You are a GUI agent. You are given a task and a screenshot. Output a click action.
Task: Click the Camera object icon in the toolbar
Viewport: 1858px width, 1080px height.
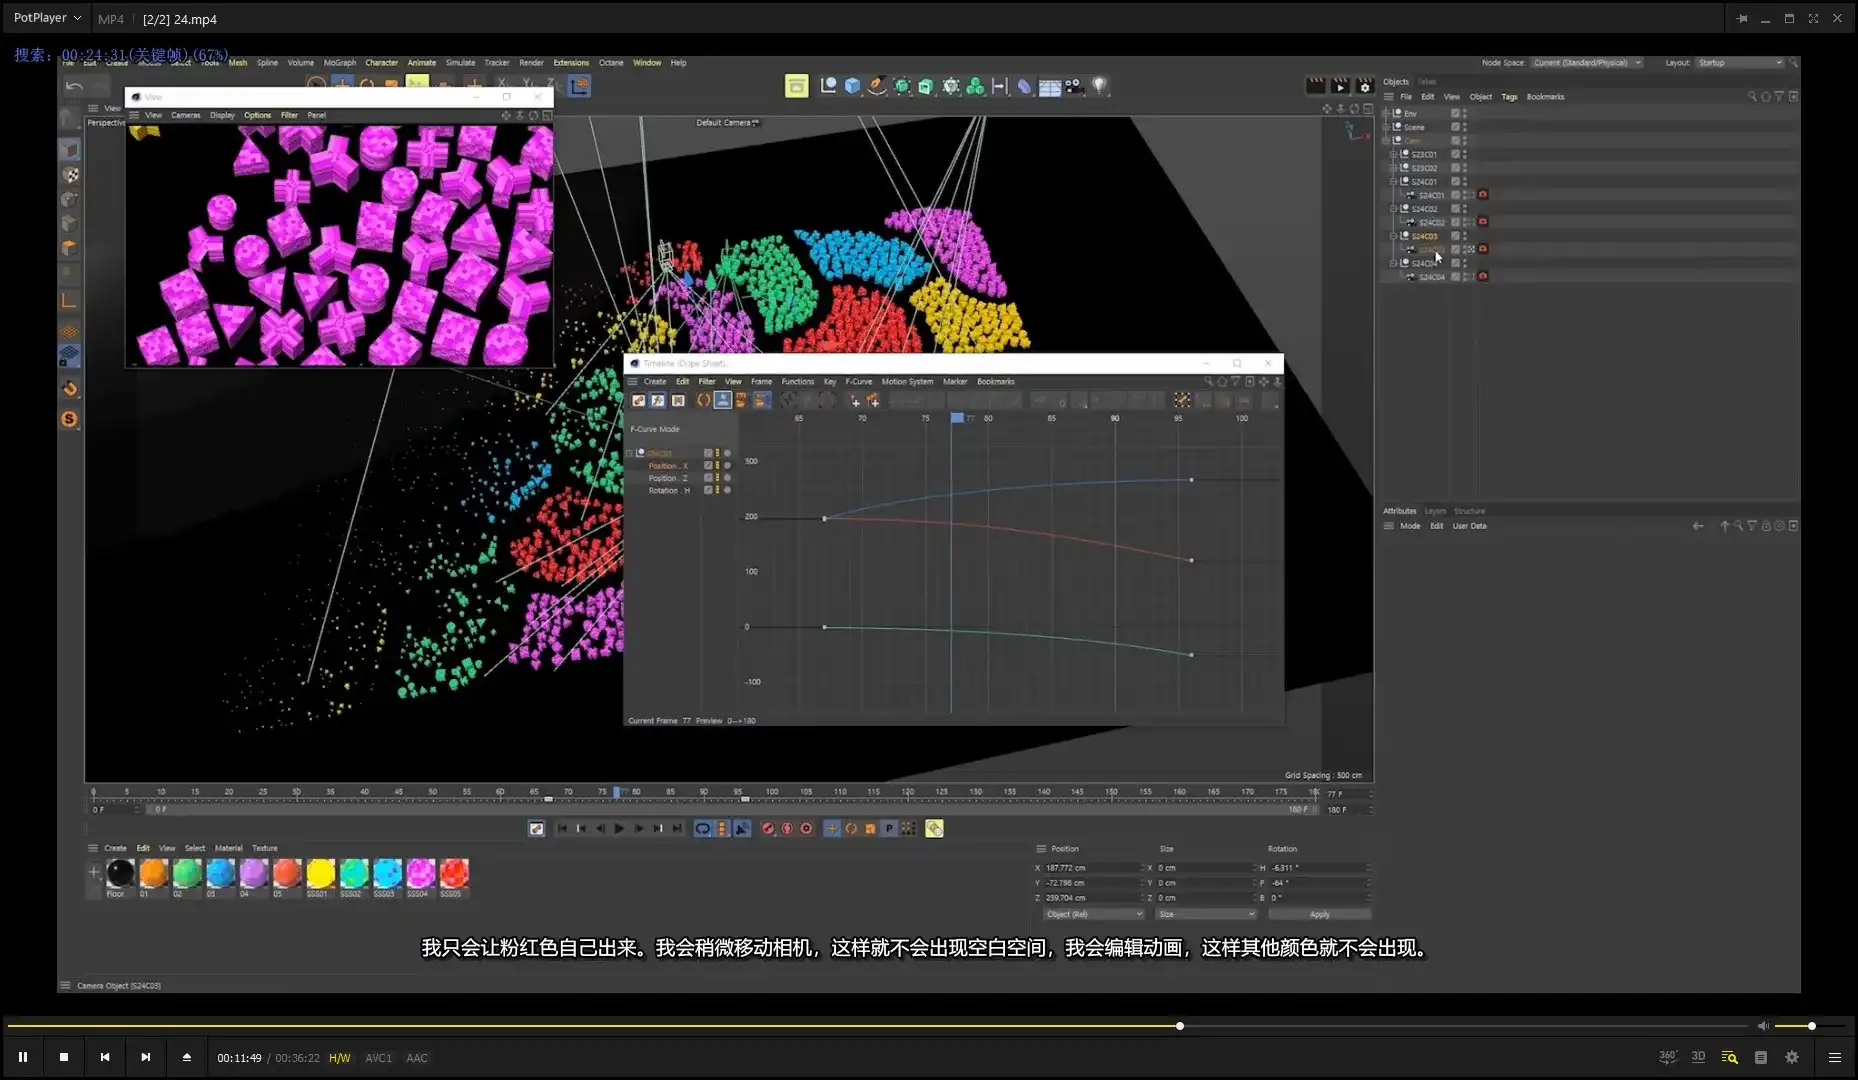[1074, 86]
